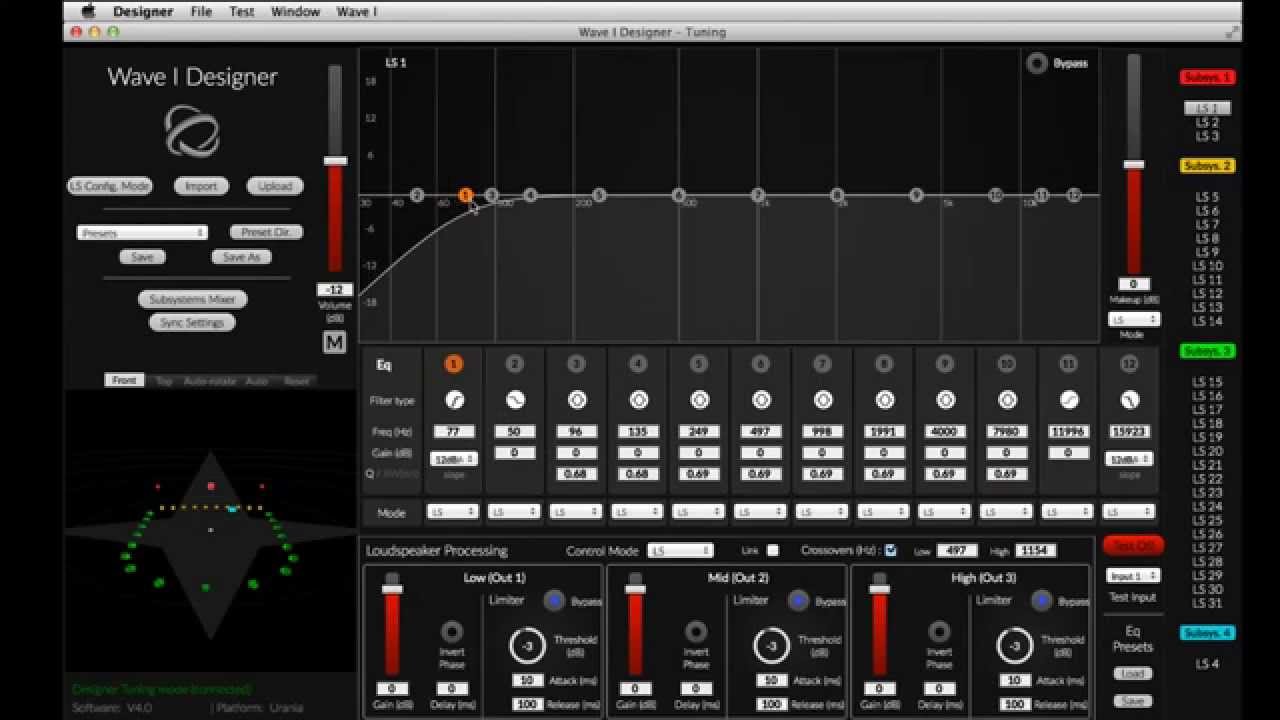Click the High (Out 3) limiter threshold knob
This screenshot has height=720, width=1280.
coord(1015,646)
